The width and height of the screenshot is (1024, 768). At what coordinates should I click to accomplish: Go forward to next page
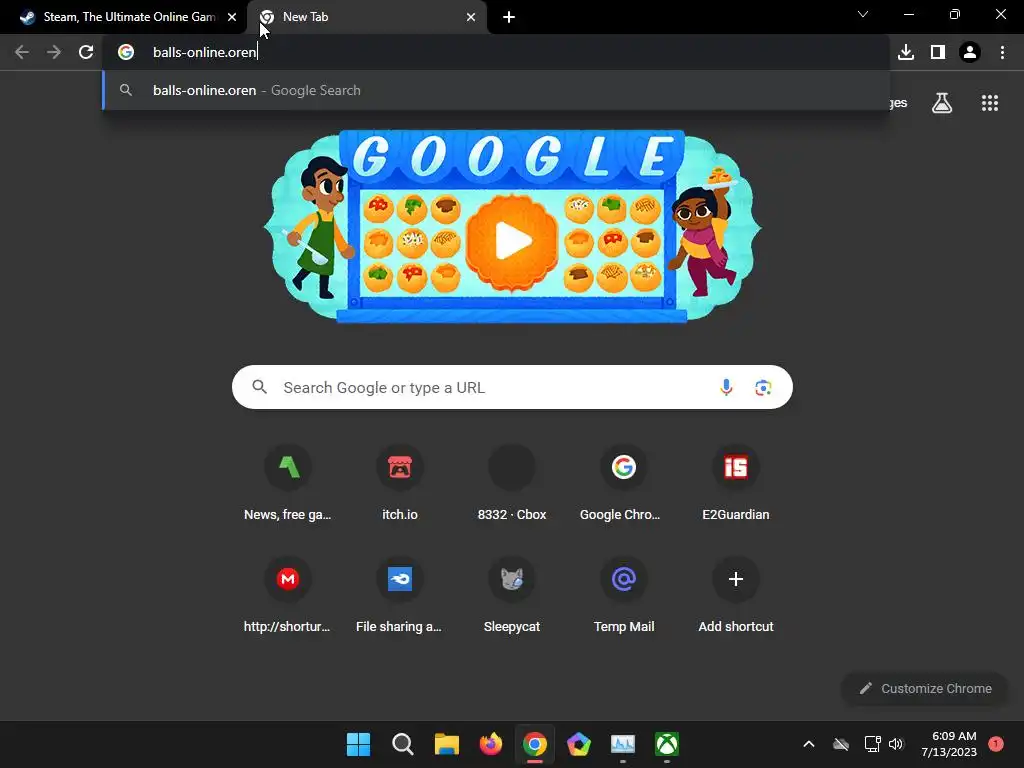pos(54,52)
